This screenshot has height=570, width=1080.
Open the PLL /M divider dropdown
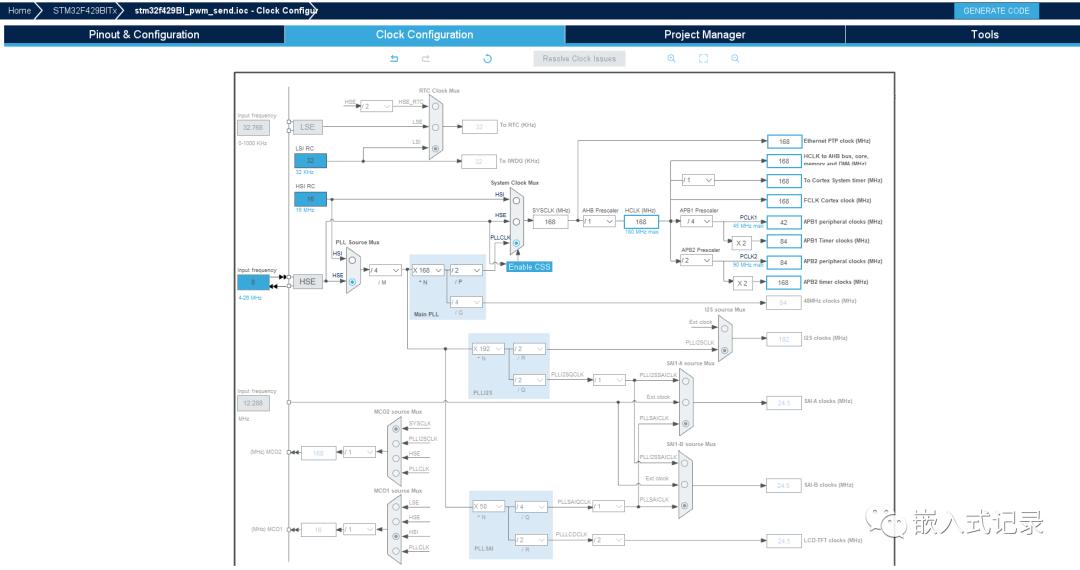[x=385, y=270]
